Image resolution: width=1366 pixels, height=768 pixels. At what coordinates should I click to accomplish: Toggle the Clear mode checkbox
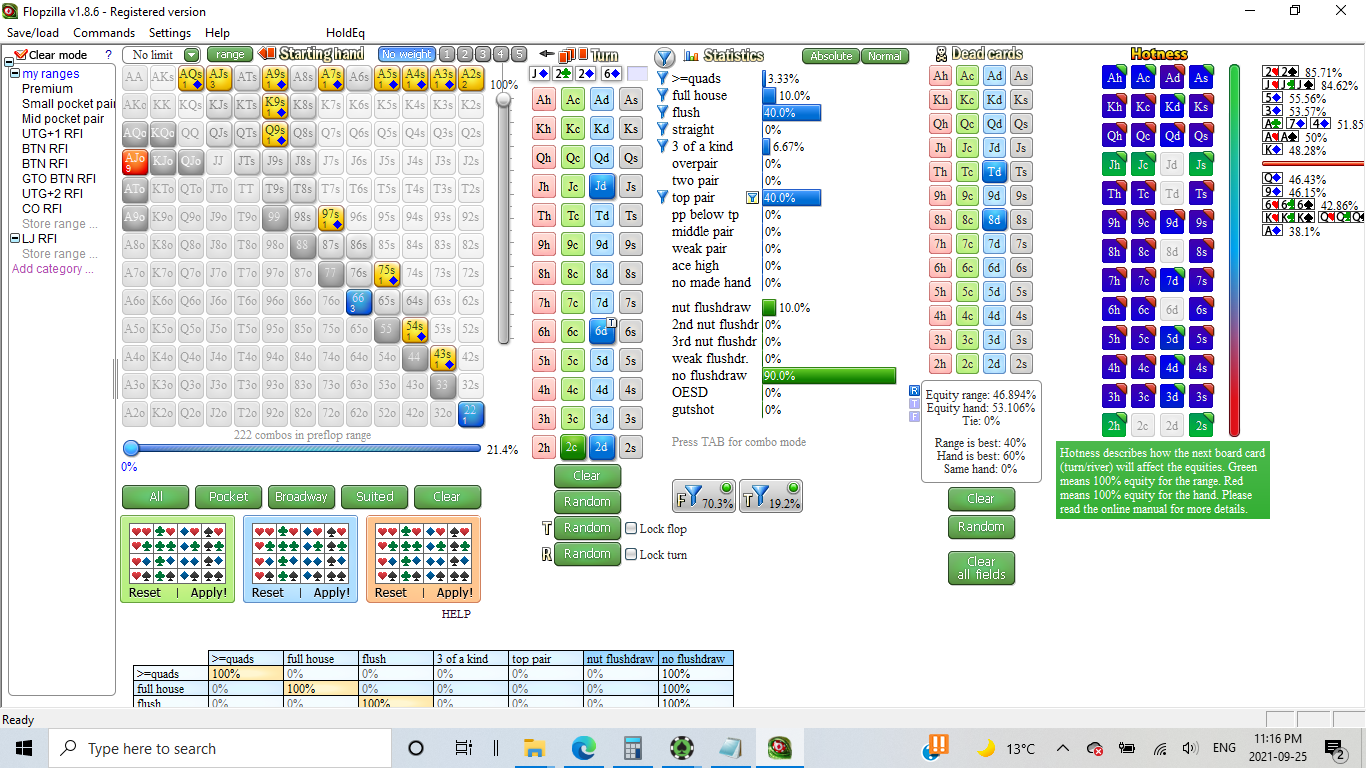(21, 55)
